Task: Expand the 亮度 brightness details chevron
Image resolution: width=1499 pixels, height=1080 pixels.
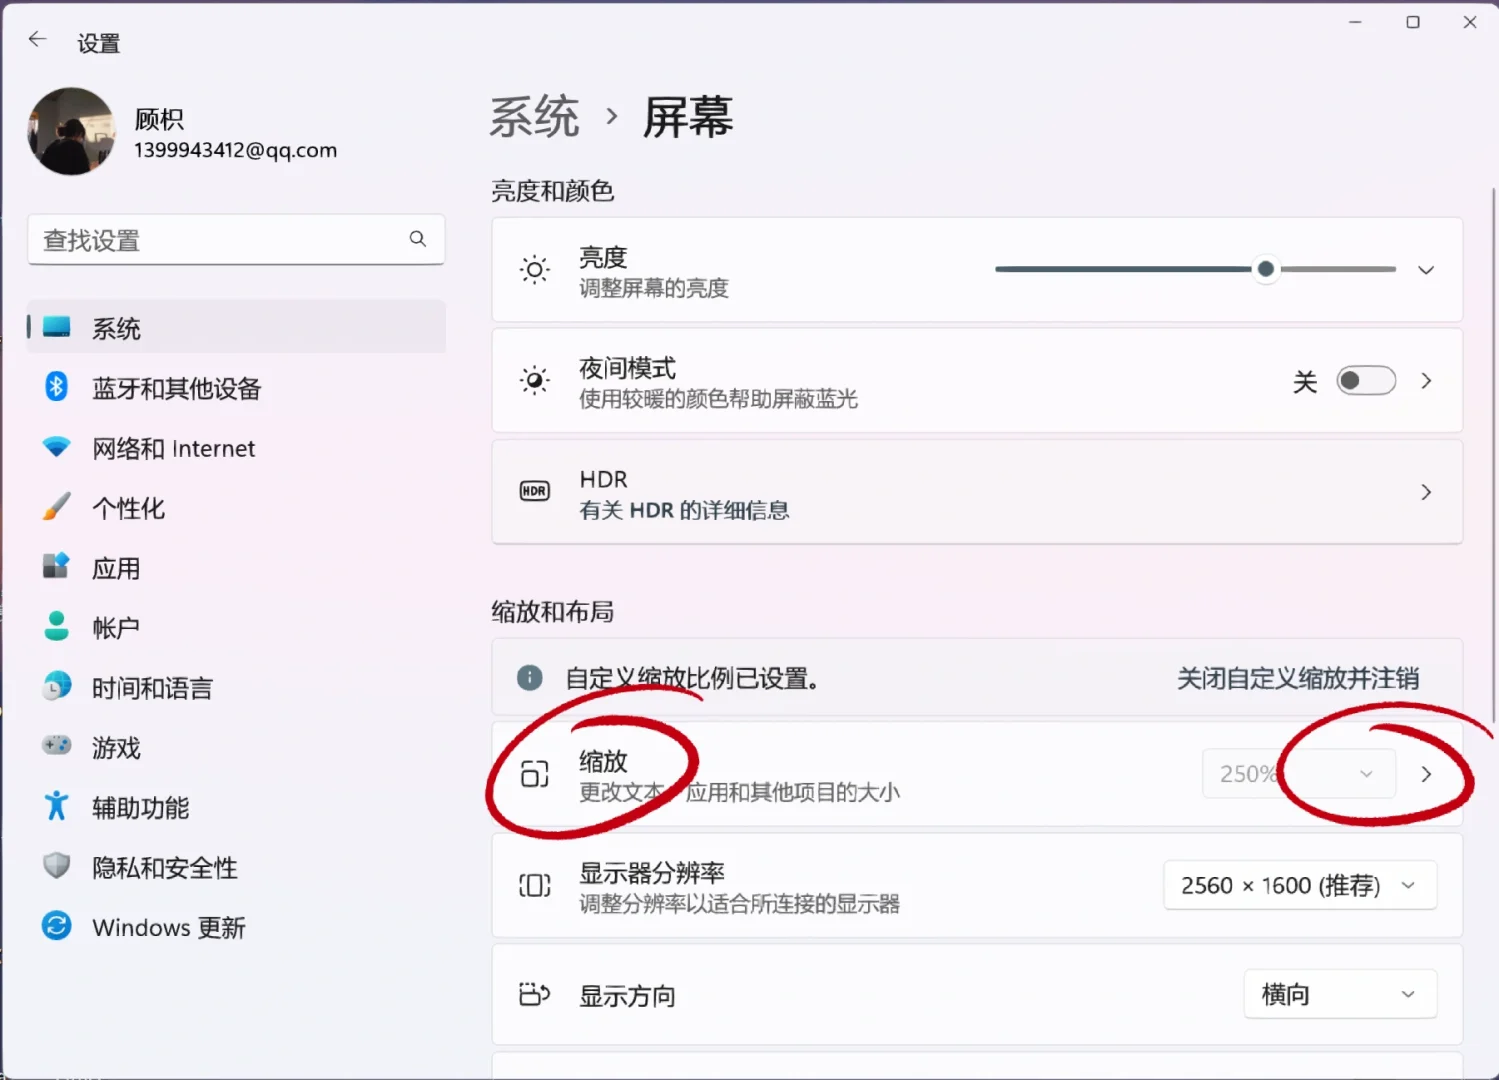Action: coord(1426,269)
